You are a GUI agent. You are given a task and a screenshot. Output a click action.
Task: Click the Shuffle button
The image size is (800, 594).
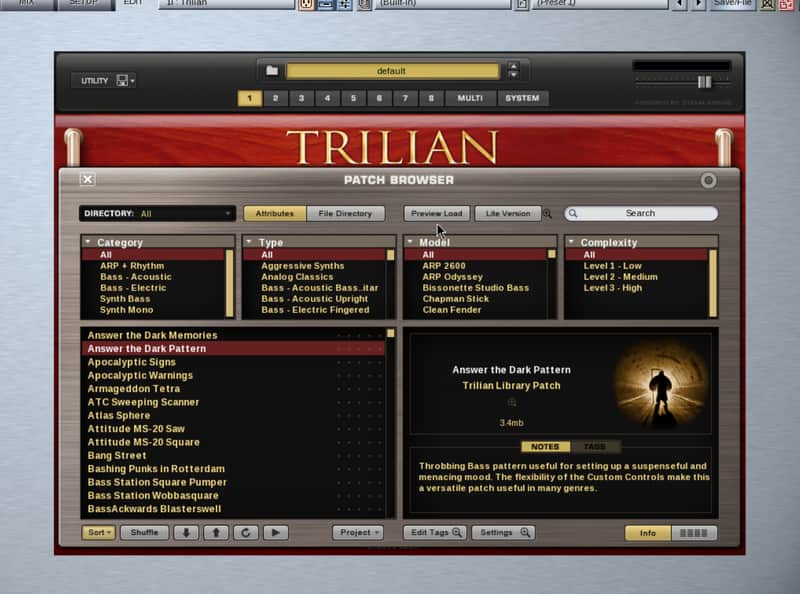(x=144, y=533)
